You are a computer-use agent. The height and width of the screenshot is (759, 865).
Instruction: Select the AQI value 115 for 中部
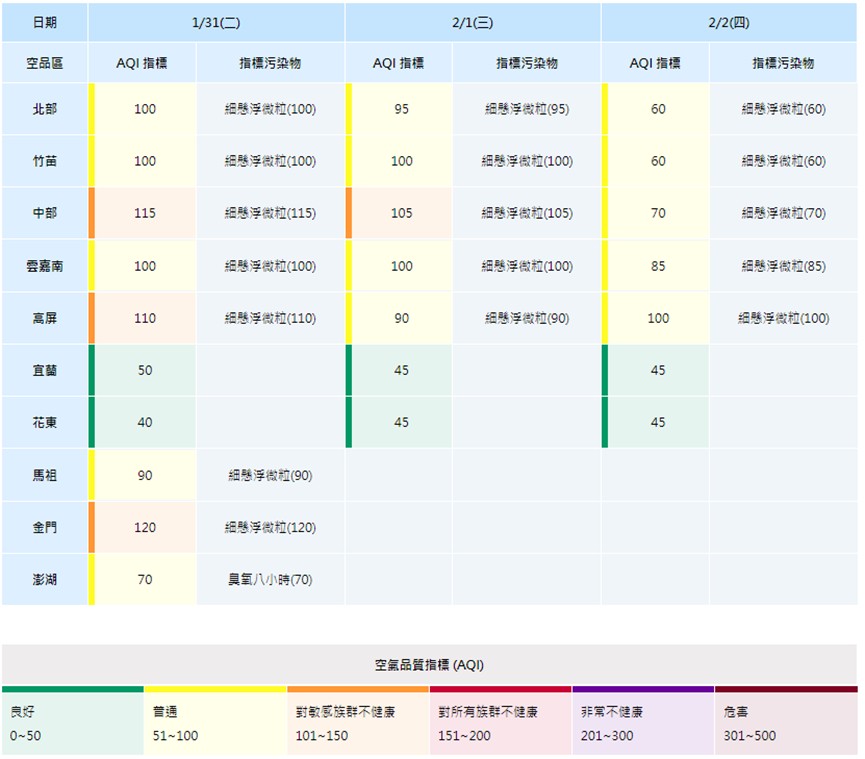tap(145, 213)
